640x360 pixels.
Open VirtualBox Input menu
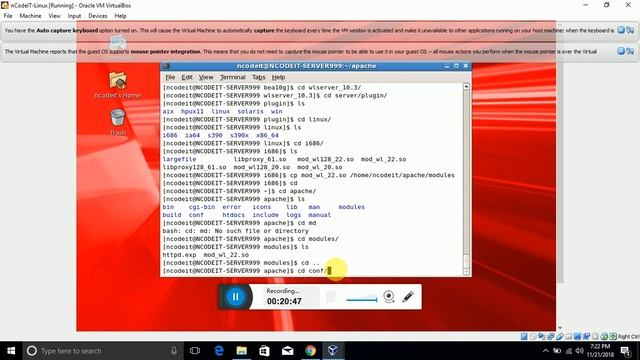(x=74, y=16)
